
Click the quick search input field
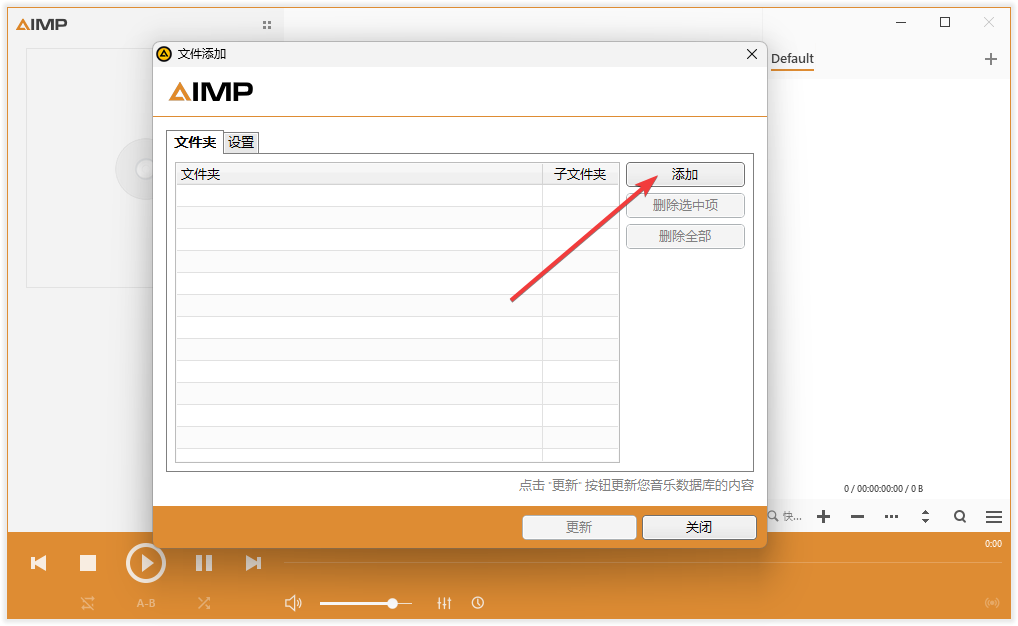[x=789, y=516]
